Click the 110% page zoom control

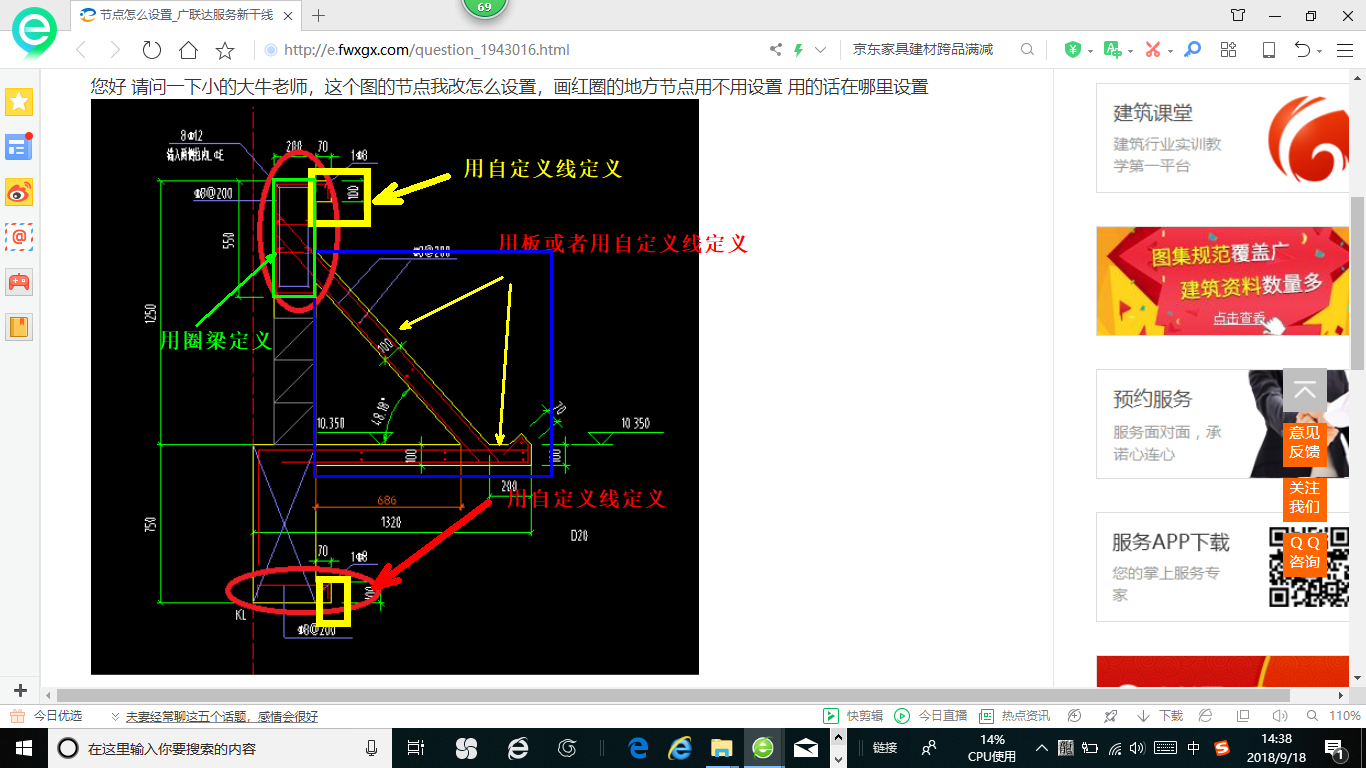1335,716
